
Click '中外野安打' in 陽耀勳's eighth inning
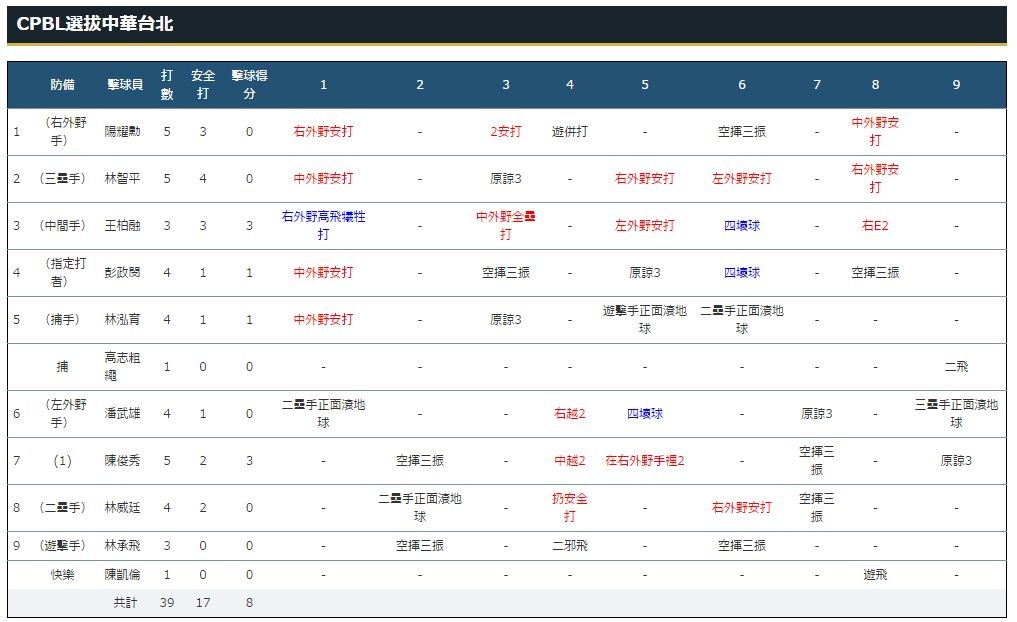tap(875, 132)
